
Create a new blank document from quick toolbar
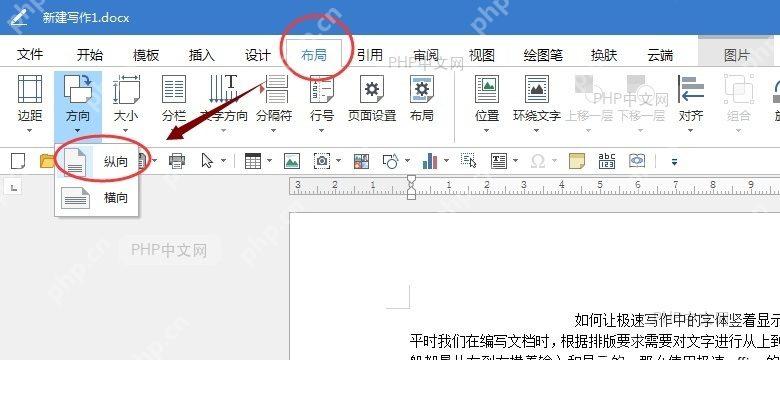pyautogui.click(x=18, y=161)
